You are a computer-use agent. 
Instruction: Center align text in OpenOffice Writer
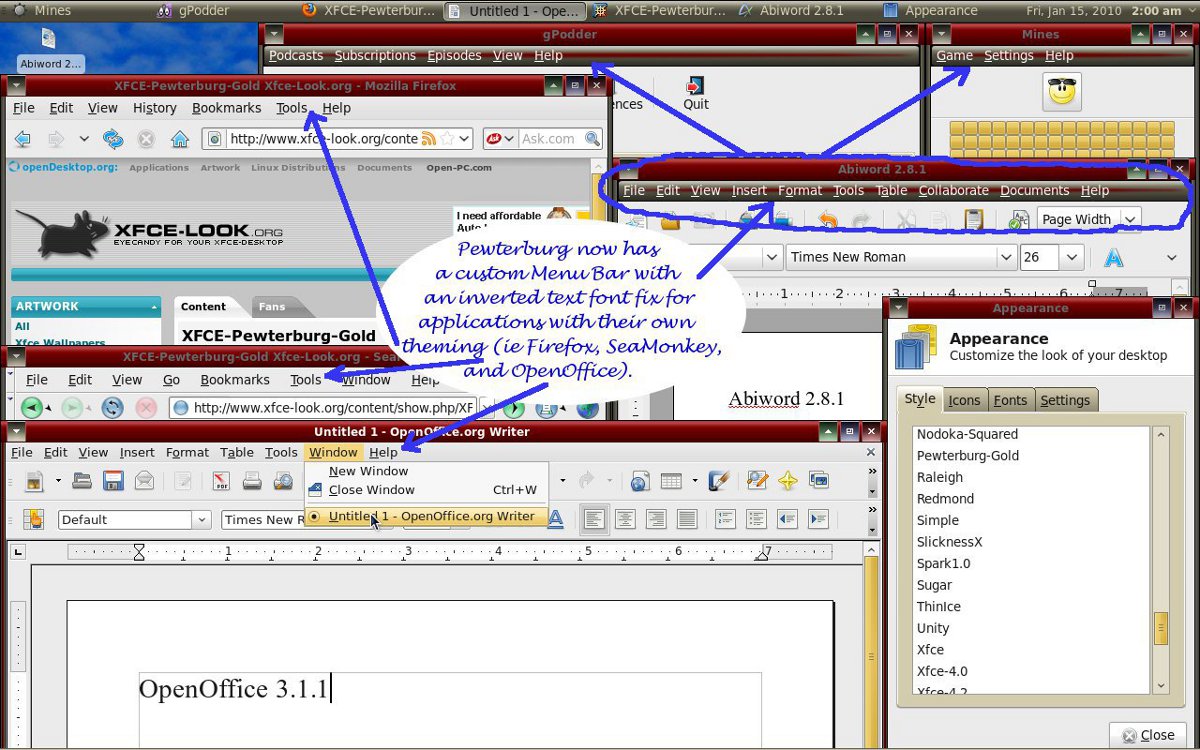tap(625, 519)
